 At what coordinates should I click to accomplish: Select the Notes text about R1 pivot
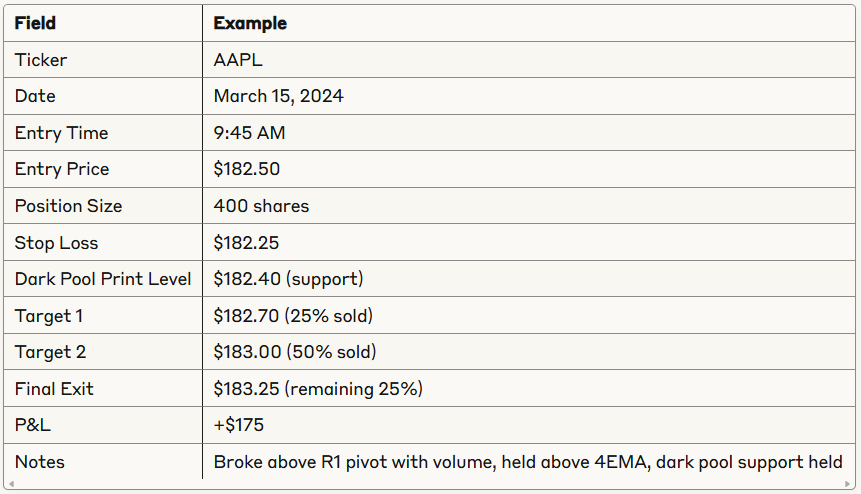click(528, 462)
